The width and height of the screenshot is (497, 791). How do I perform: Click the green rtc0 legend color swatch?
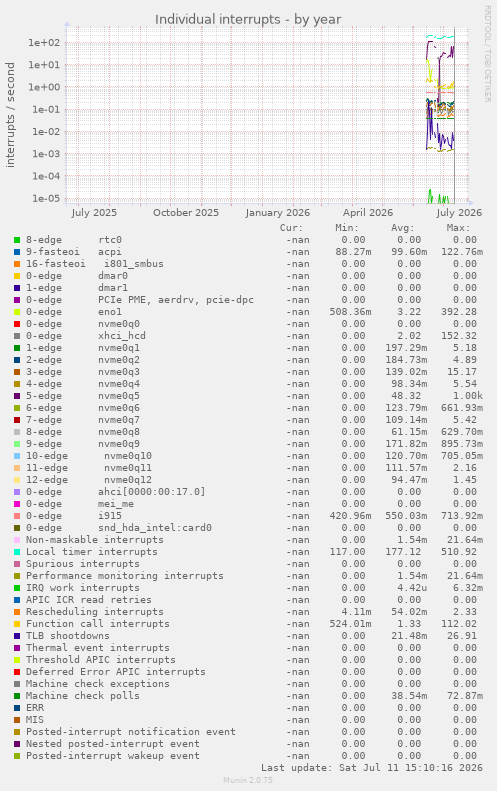click(x=17, y=240)
